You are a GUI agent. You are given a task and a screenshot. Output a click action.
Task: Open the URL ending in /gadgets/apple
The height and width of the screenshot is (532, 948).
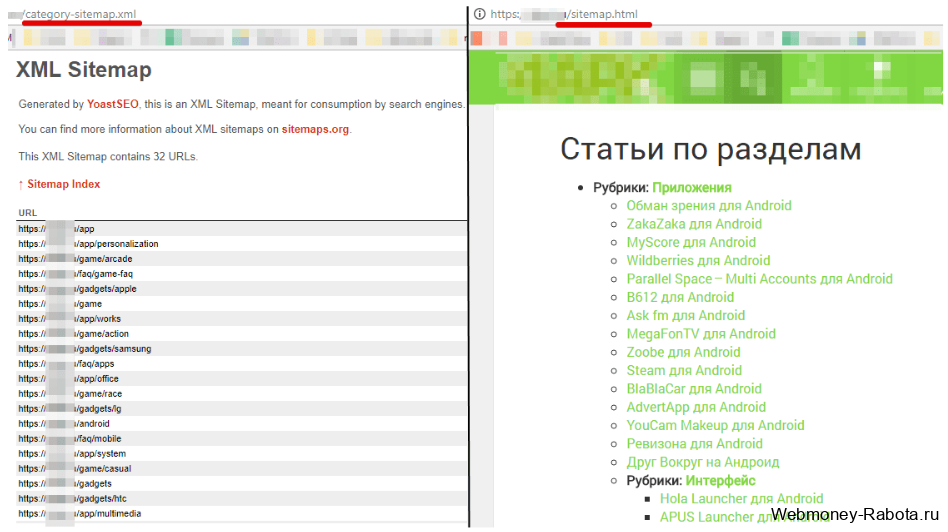pos(77,289)
